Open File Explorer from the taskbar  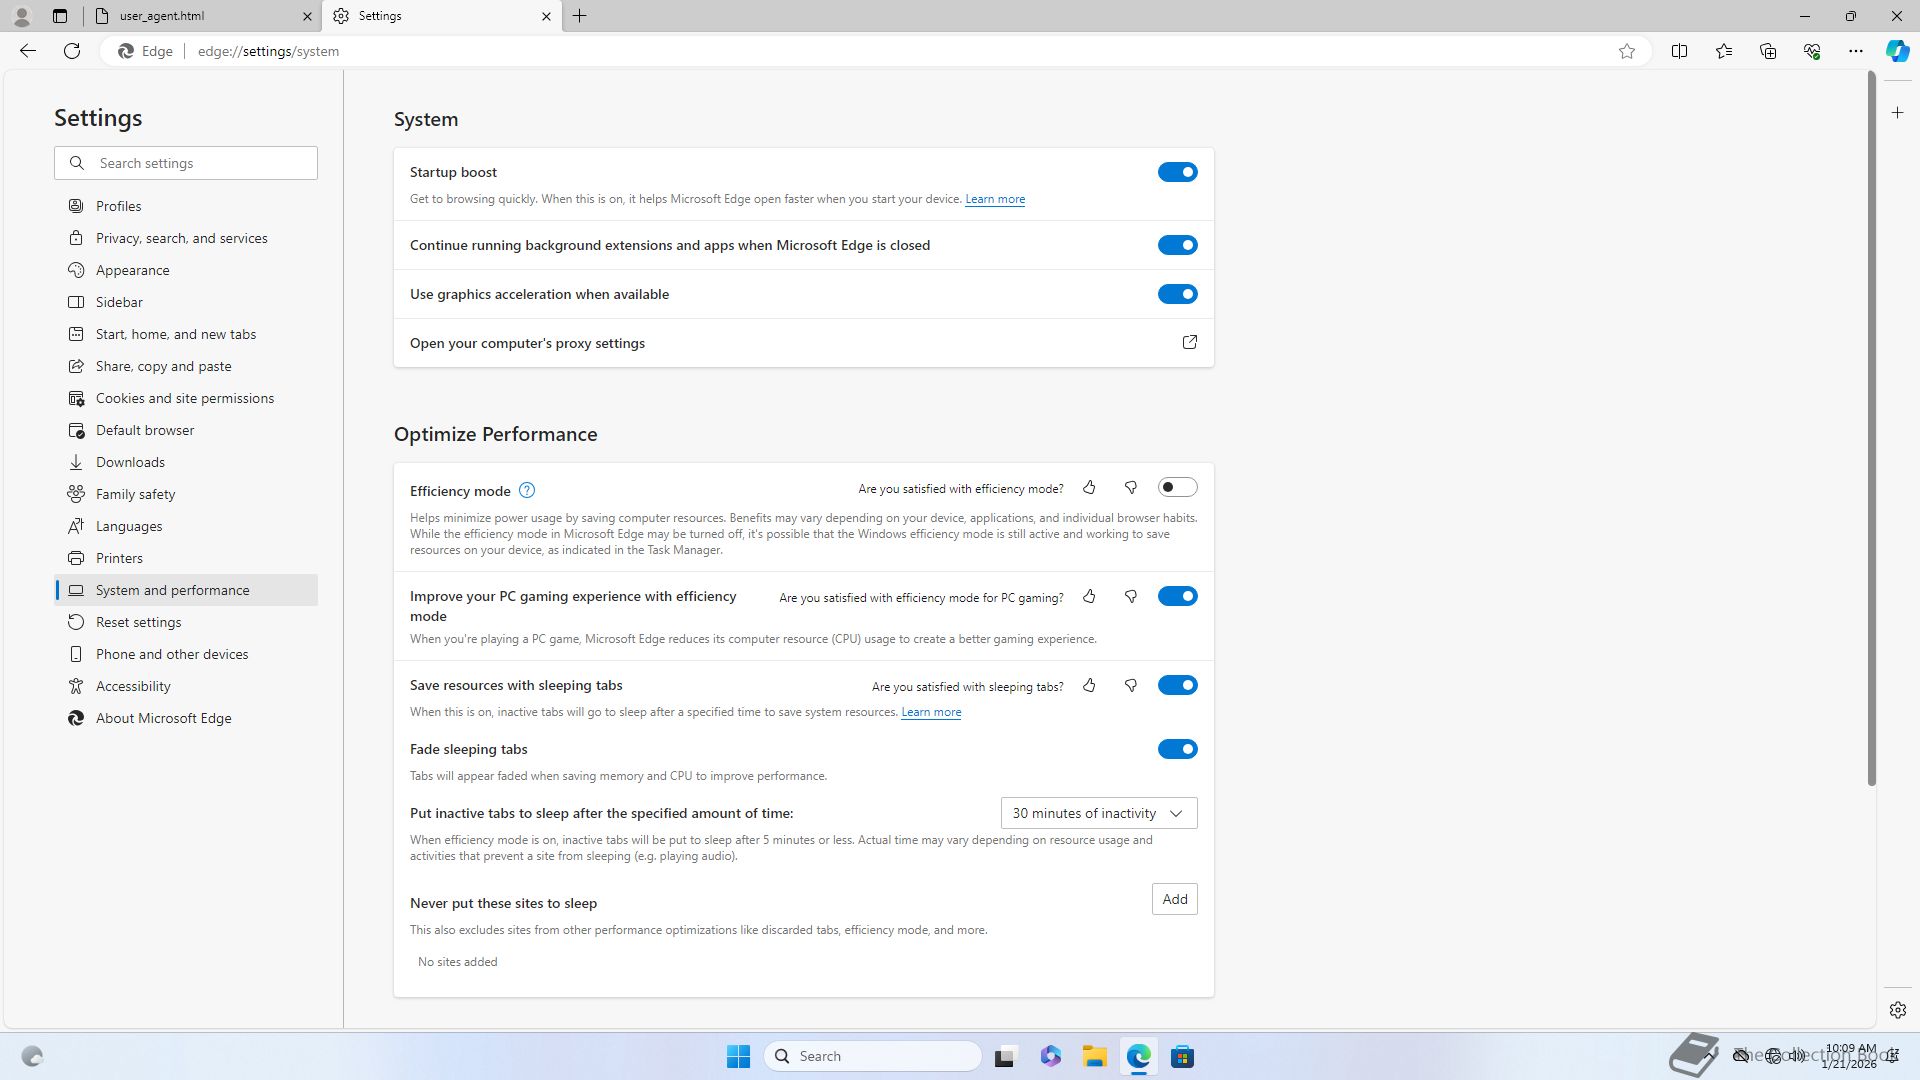click(x=1094, y=1057)
